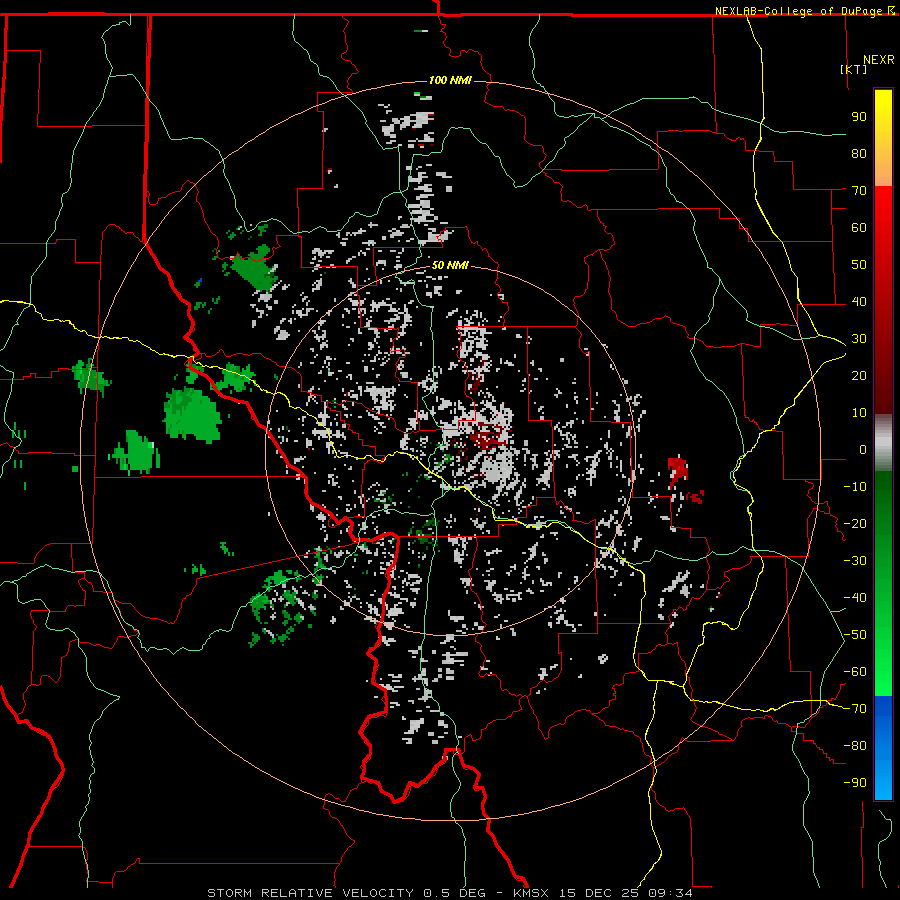This screenshot has height=900, width=900.
Task: Click the -80 value on the velocity scale
Action: [x=855, y=746]
